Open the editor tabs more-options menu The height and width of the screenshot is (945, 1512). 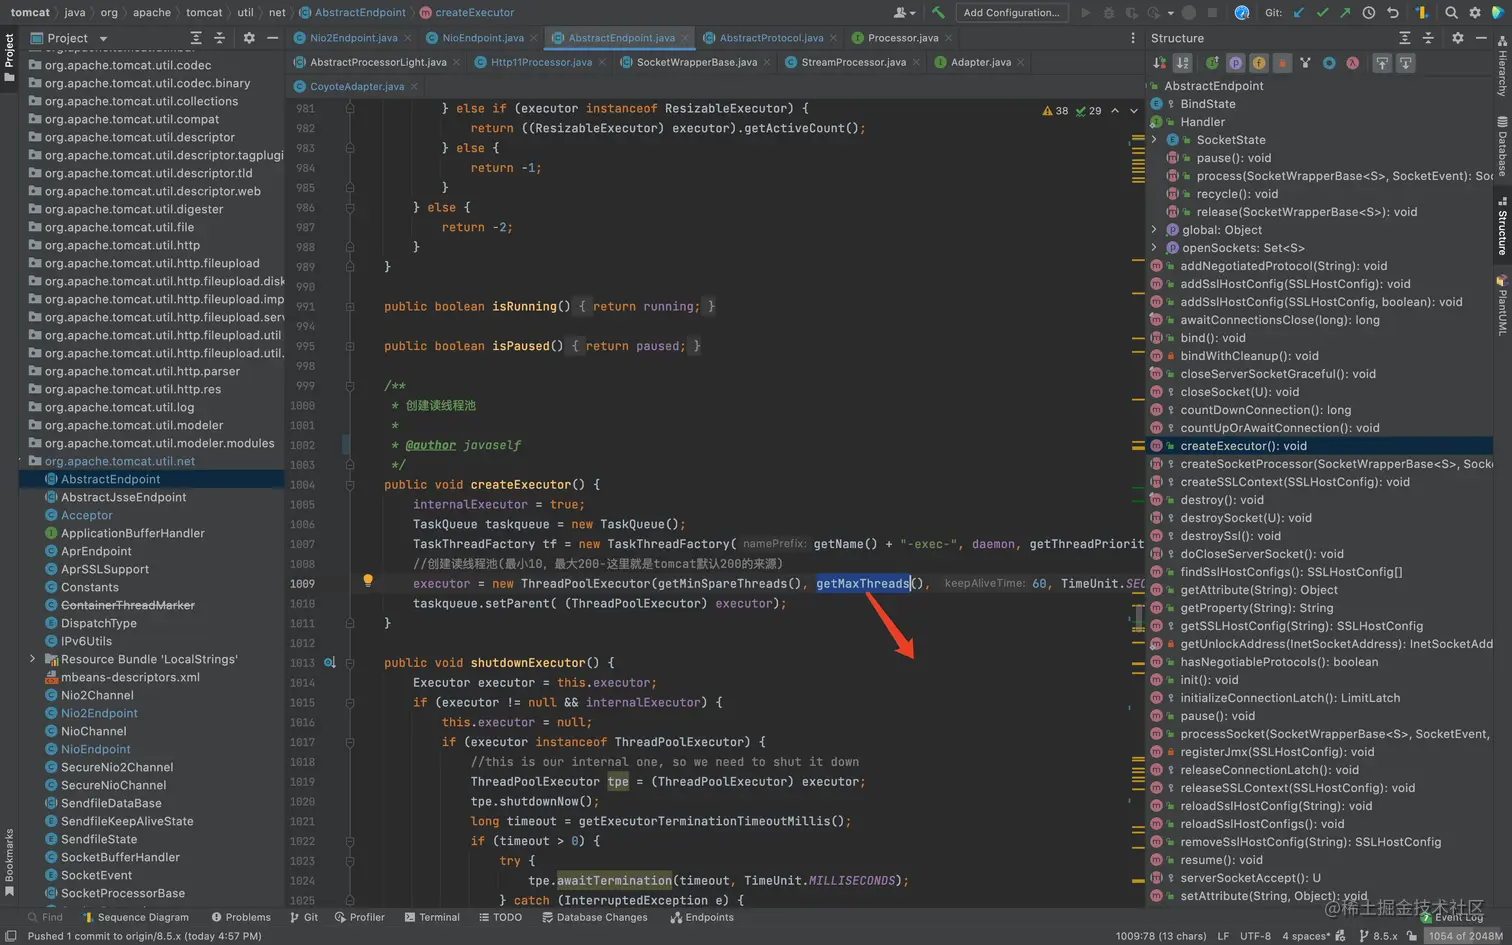point(1133,38)
